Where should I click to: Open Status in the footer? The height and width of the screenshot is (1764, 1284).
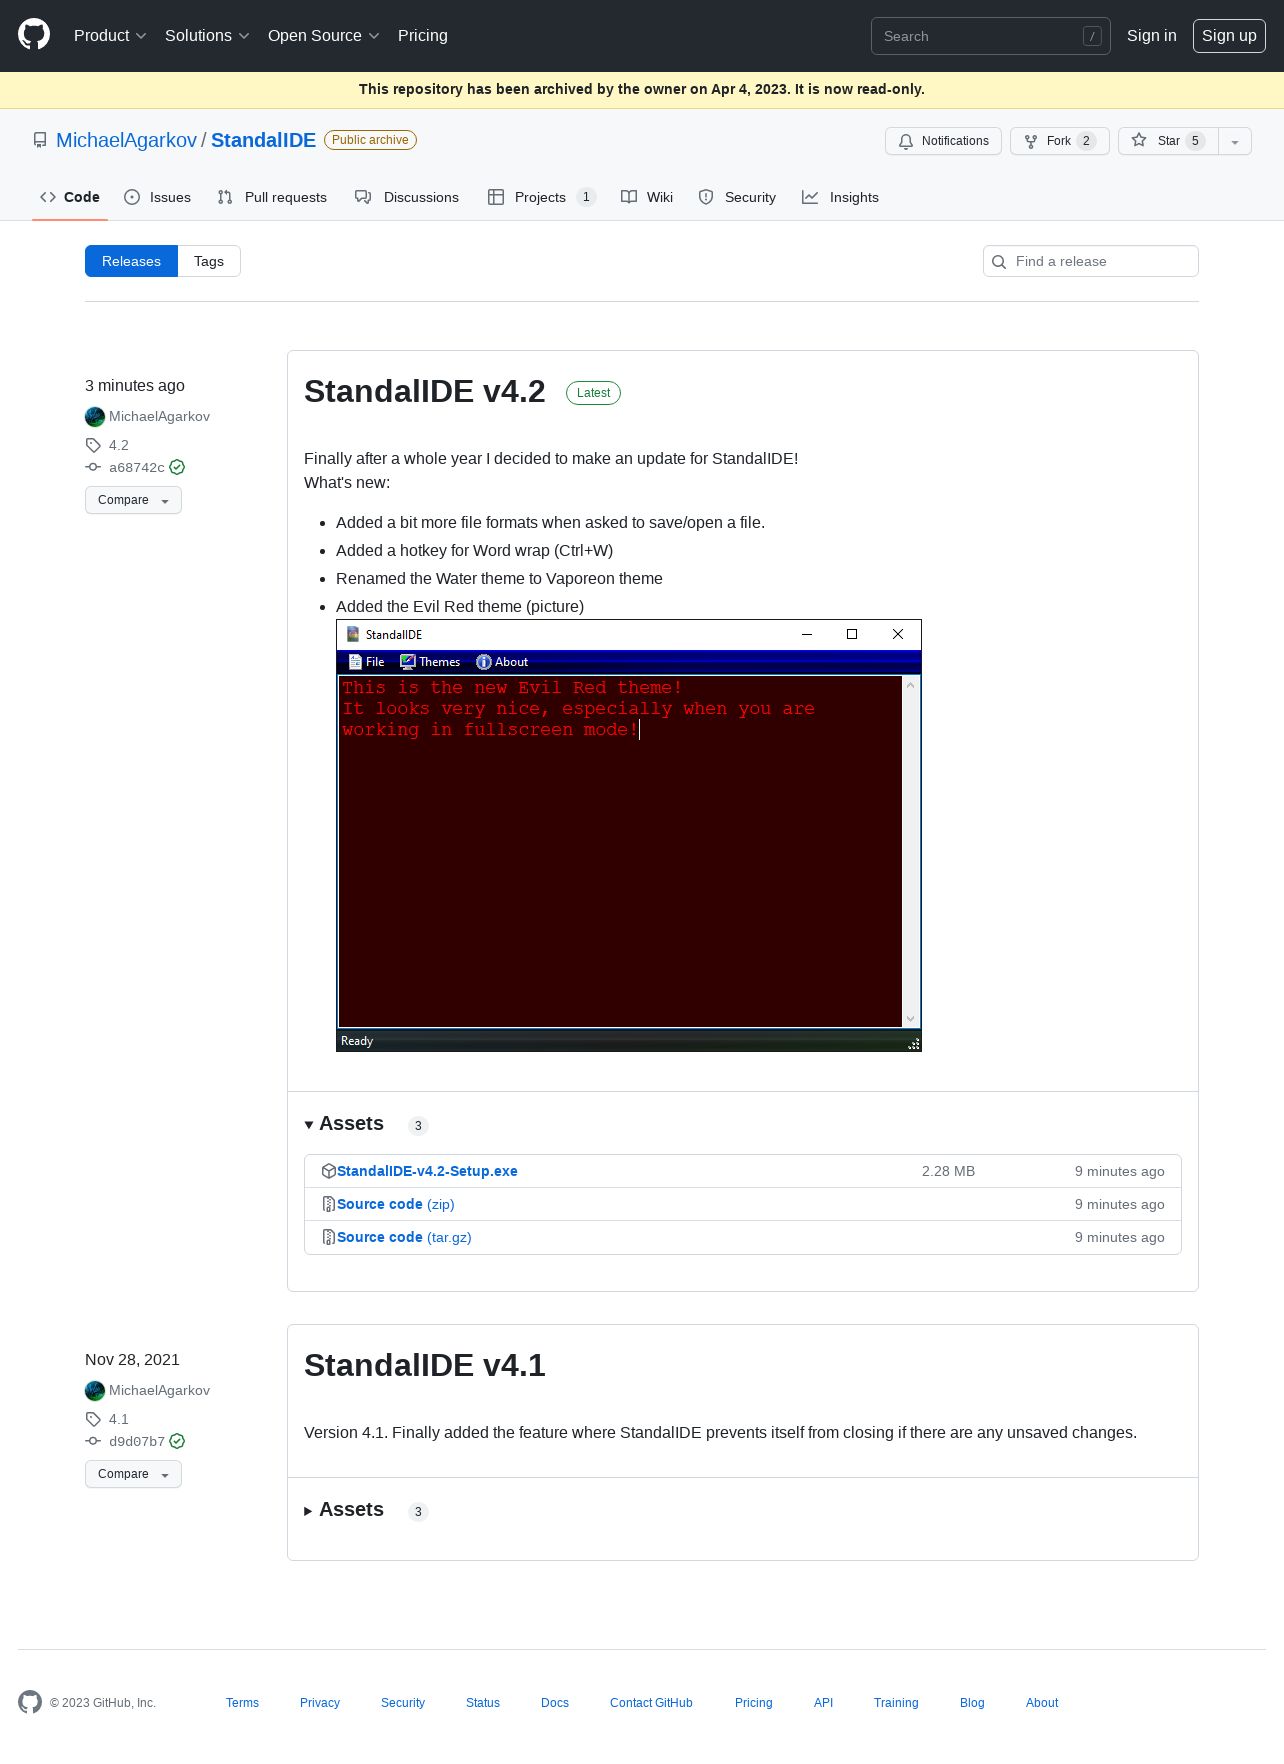coord(483,1703)
